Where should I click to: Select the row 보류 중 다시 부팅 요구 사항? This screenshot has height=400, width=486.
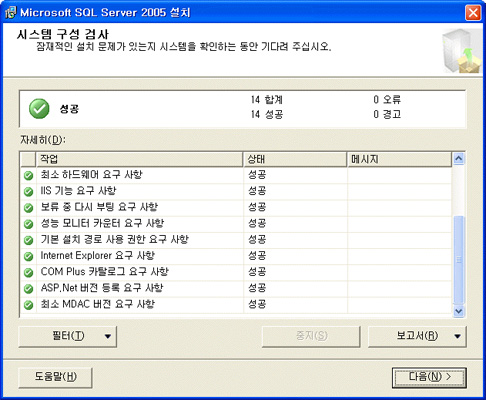[x=236, y=207]
